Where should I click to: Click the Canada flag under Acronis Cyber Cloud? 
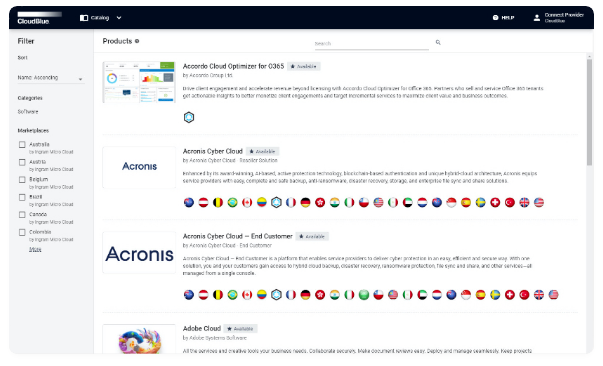pos(247,202)
